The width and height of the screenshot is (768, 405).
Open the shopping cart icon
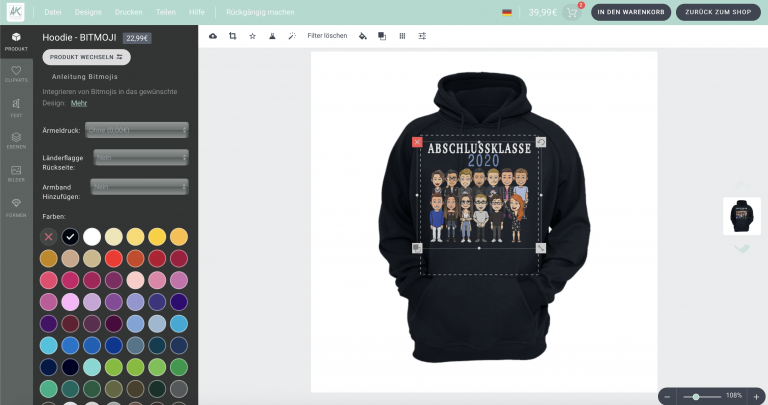(x=572, y=13)
